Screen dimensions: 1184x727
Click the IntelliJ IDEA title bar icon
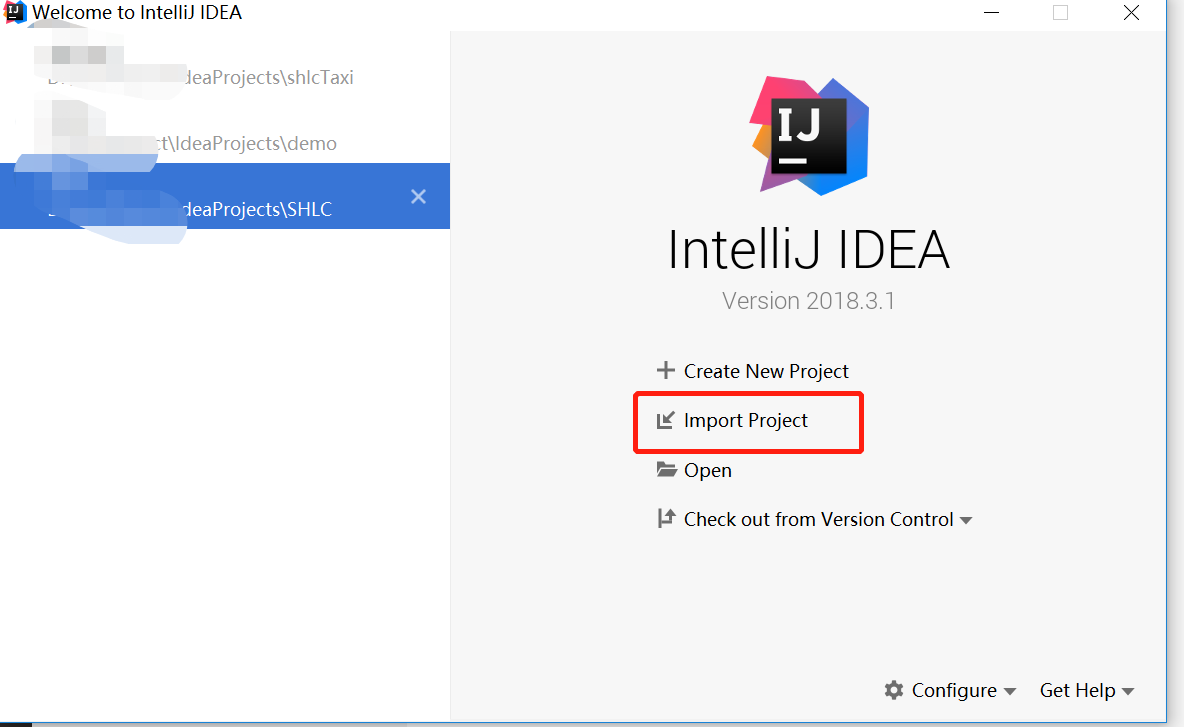click(14, 12)
